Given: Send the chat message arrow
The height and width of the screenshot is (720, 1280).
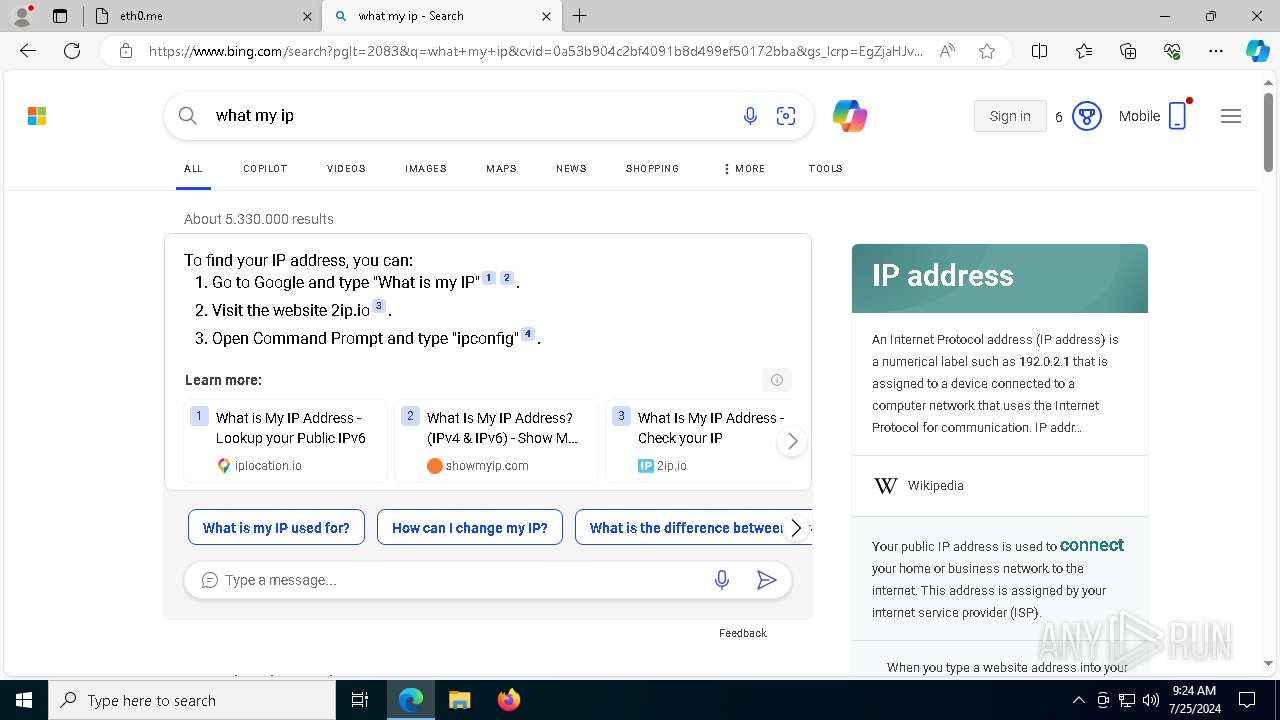Looking at the screenshot, I should 767,580.
